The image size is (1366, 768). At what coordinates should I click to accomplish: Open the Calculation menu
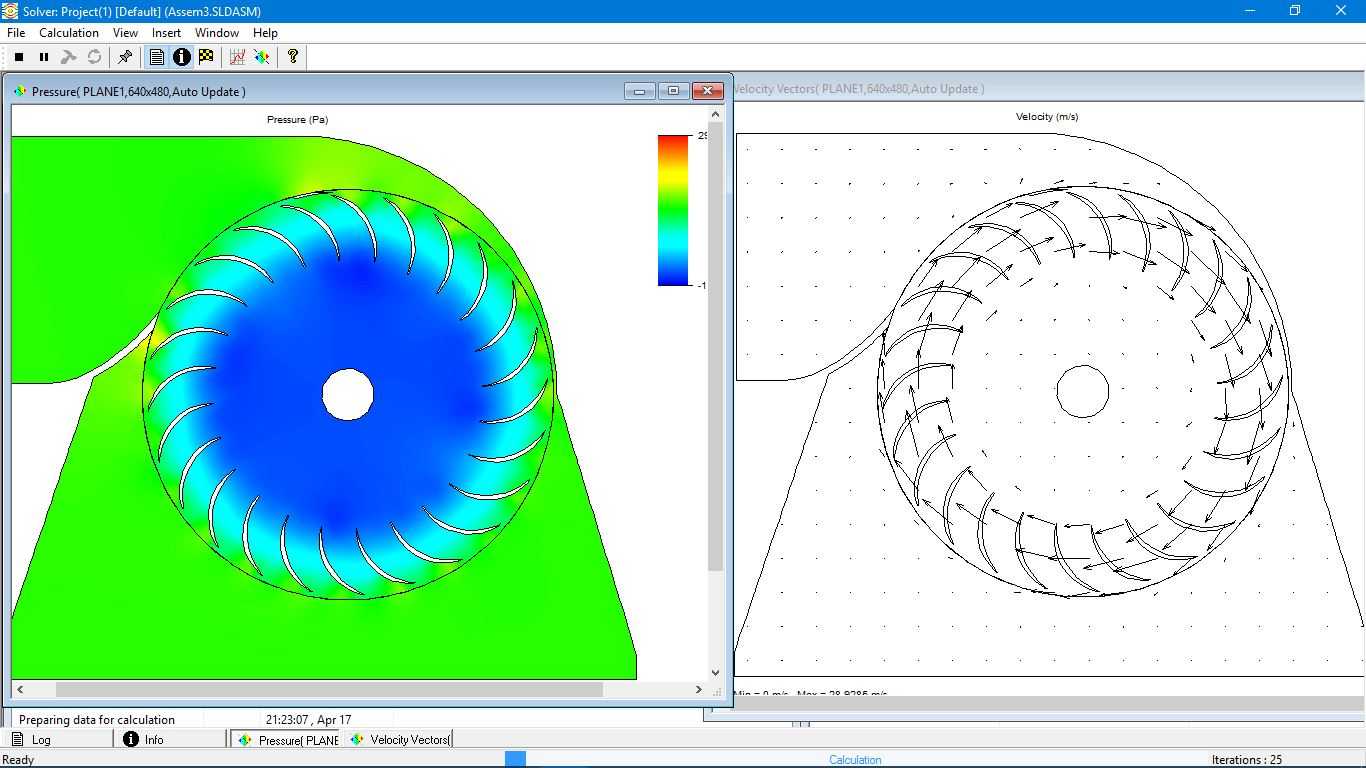69,33
